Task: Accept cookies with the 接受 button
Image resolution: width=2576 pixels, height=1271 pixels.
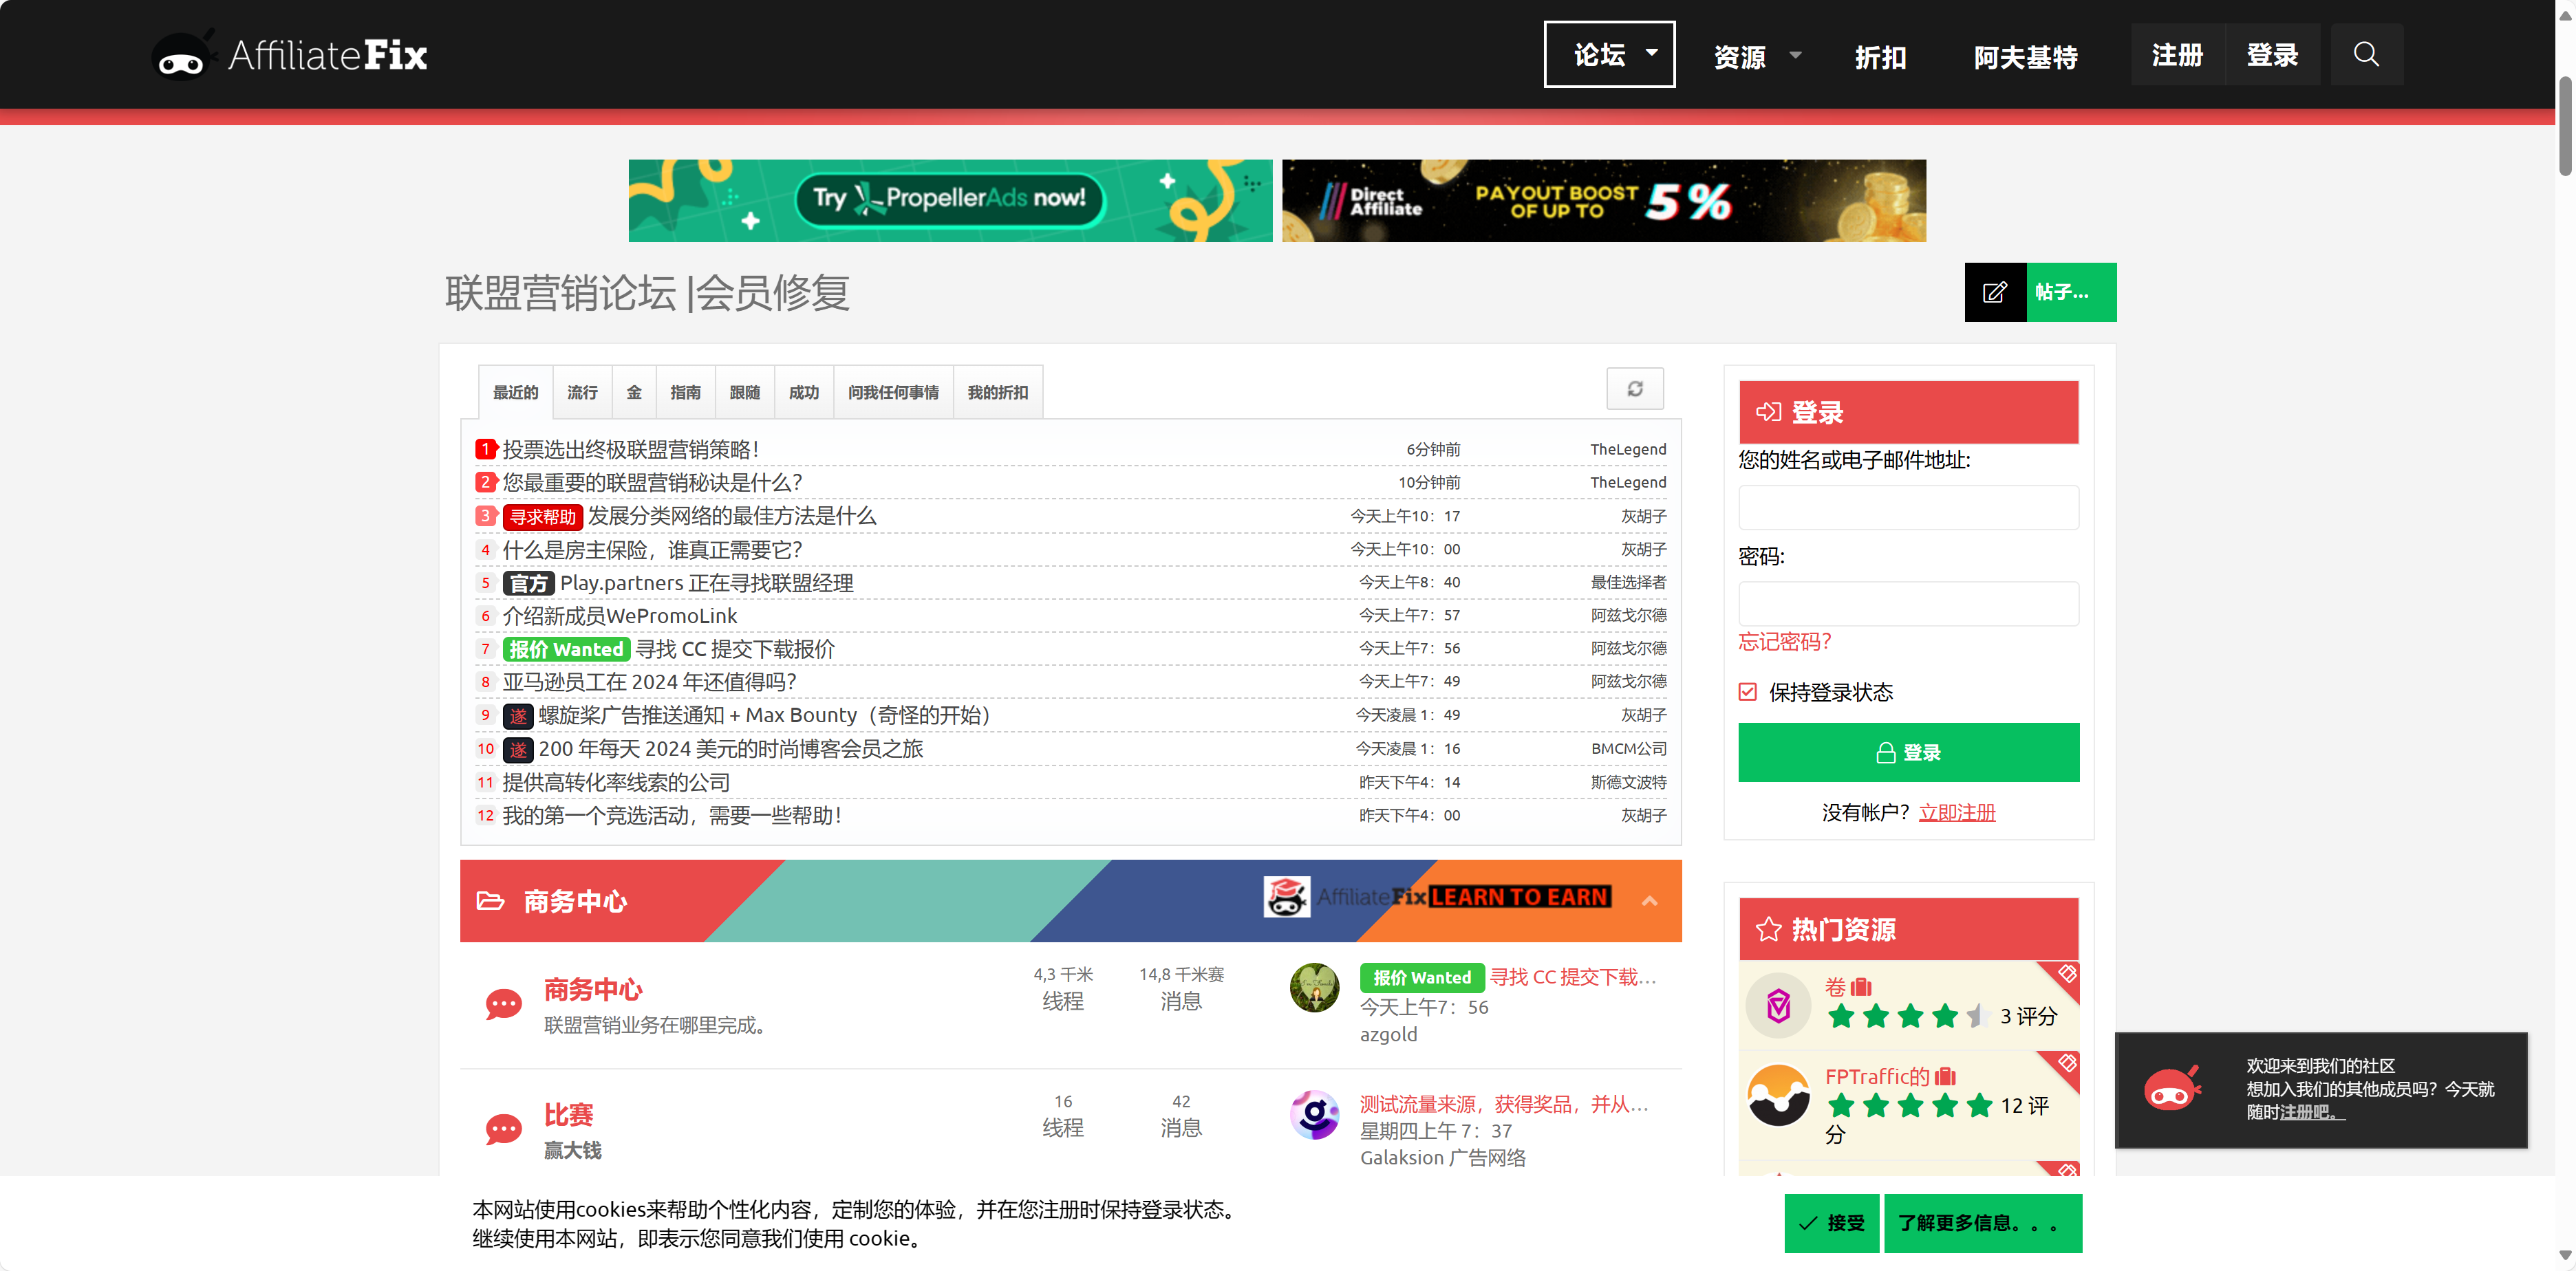Action: 1831,1222
